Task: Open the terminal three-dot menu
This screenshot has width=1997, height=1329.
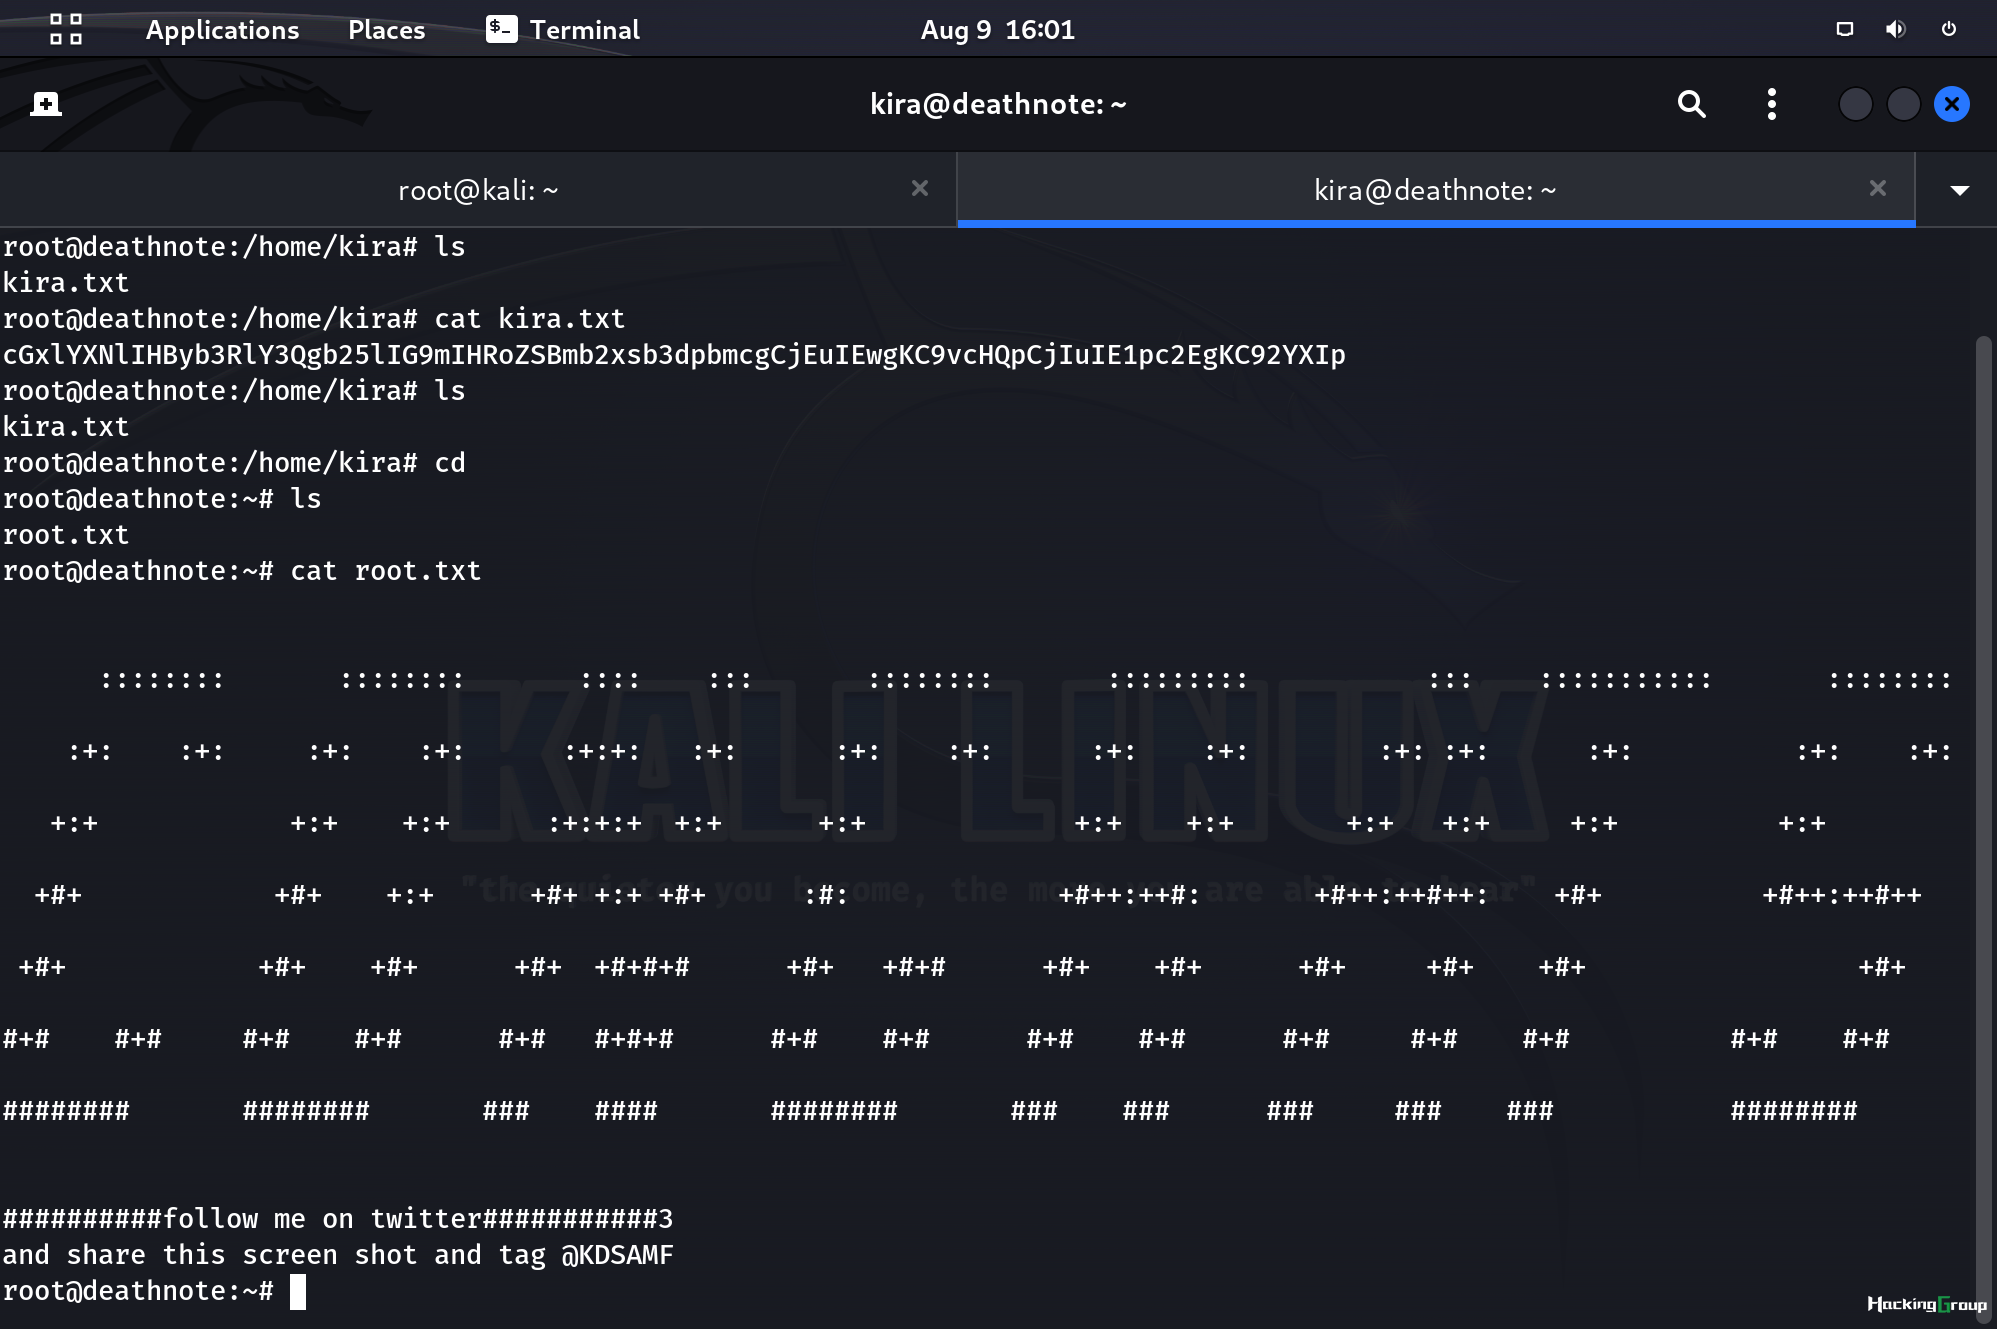Action: coord(1772,104)
